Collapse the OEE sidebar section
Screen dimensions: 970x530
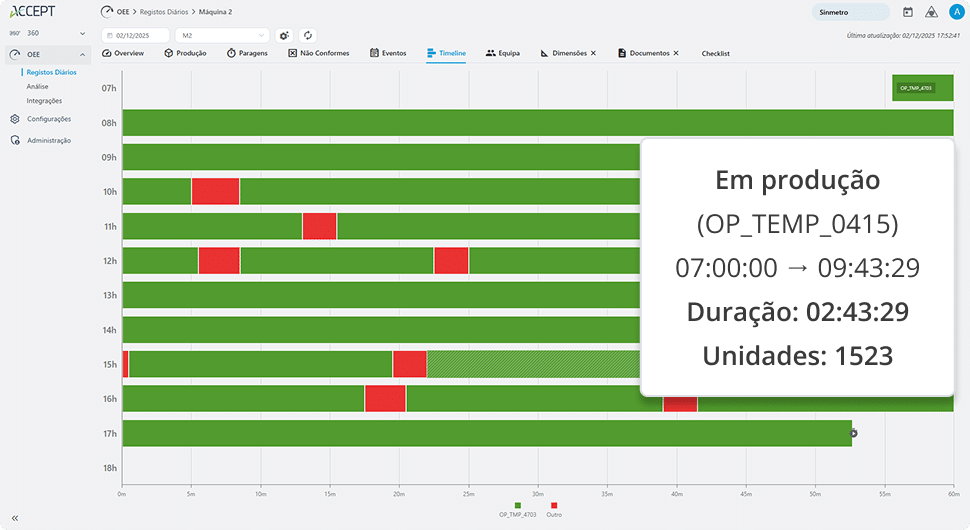82,54
